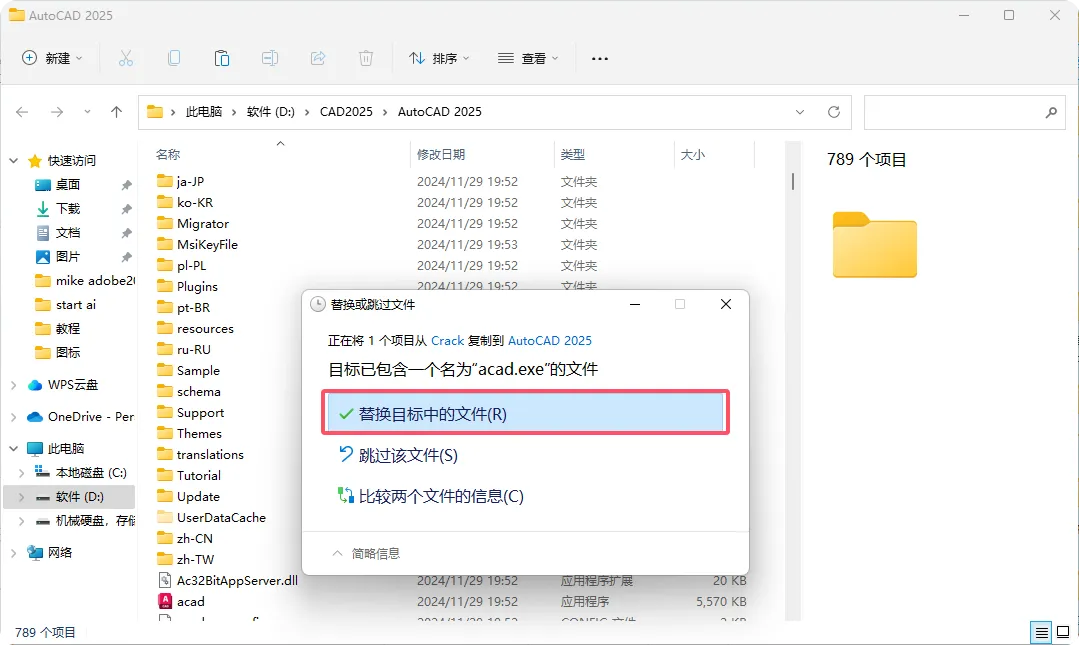The image size is (1079, 645).
Task: Select the UserDataCache folder
Action: [221, 518]
